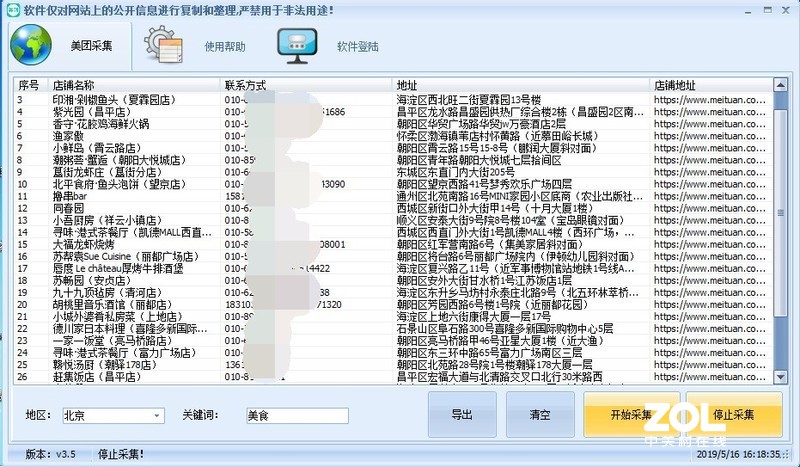The image size is (800, 467).
Task: Click address 朝阳区安外大街甘水桥1号江苏饭店1层
Action: tap(484, 281)
